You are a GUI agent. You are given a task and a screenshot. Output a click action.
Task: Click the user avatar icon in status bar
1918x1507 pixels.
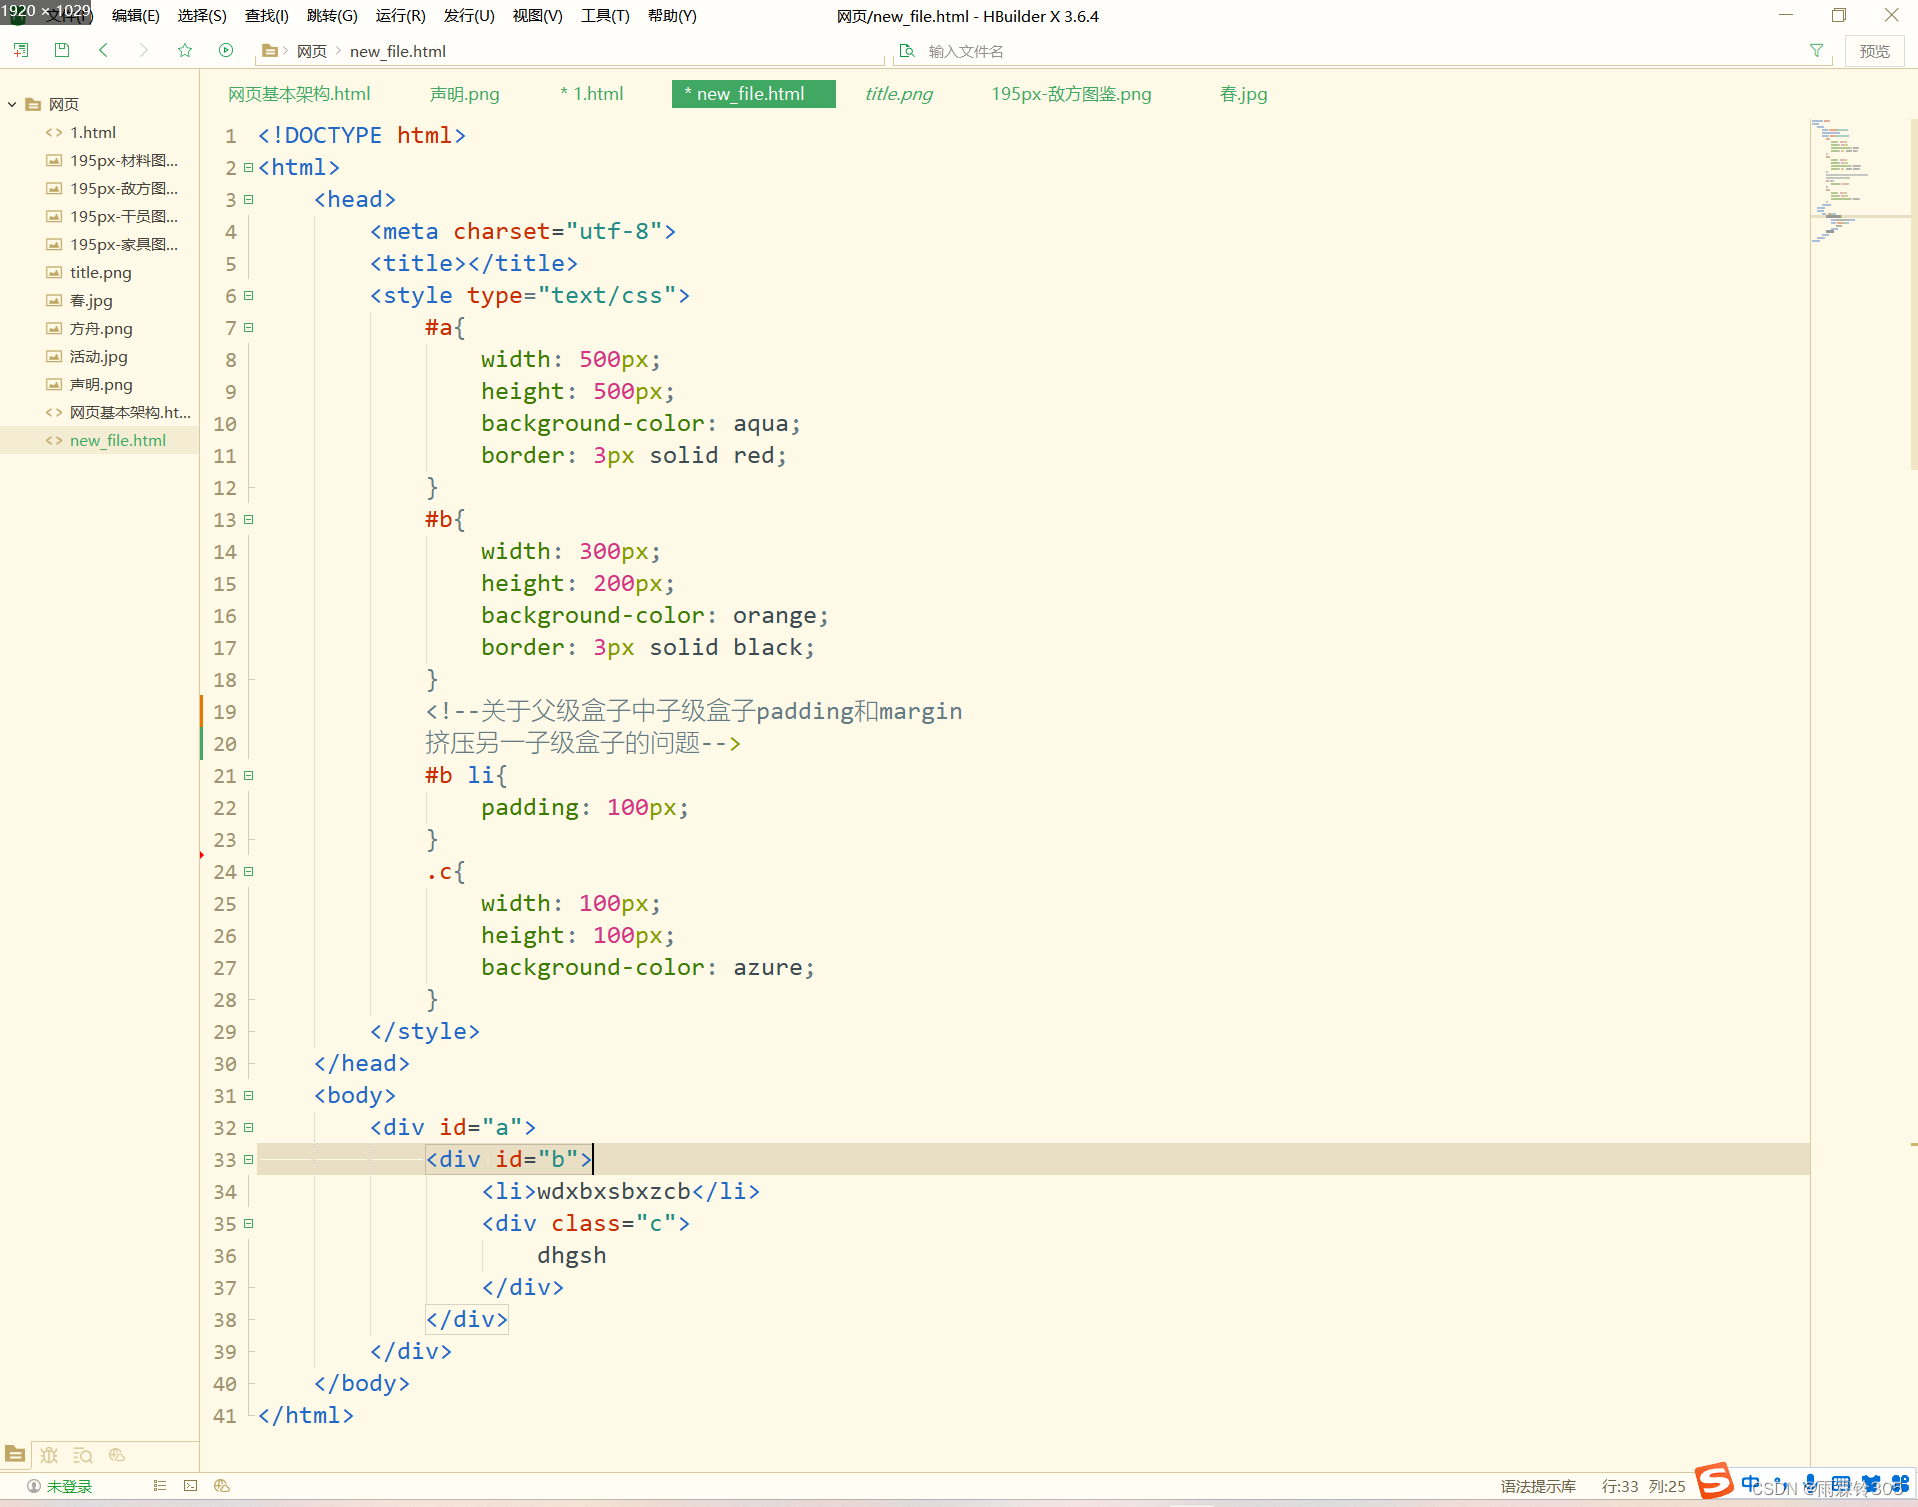click(34, 1486)
